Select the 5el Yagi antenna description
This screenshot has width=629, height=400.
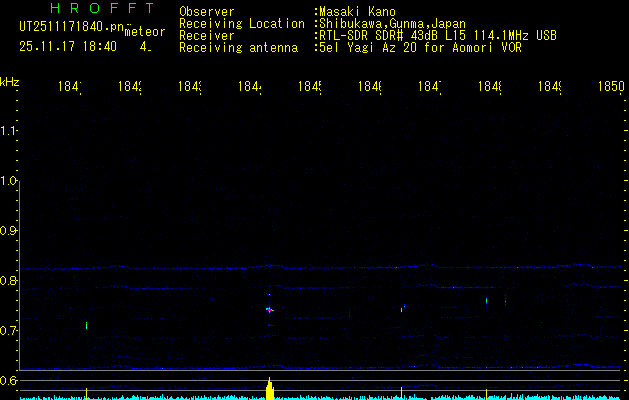pos(418,48)
